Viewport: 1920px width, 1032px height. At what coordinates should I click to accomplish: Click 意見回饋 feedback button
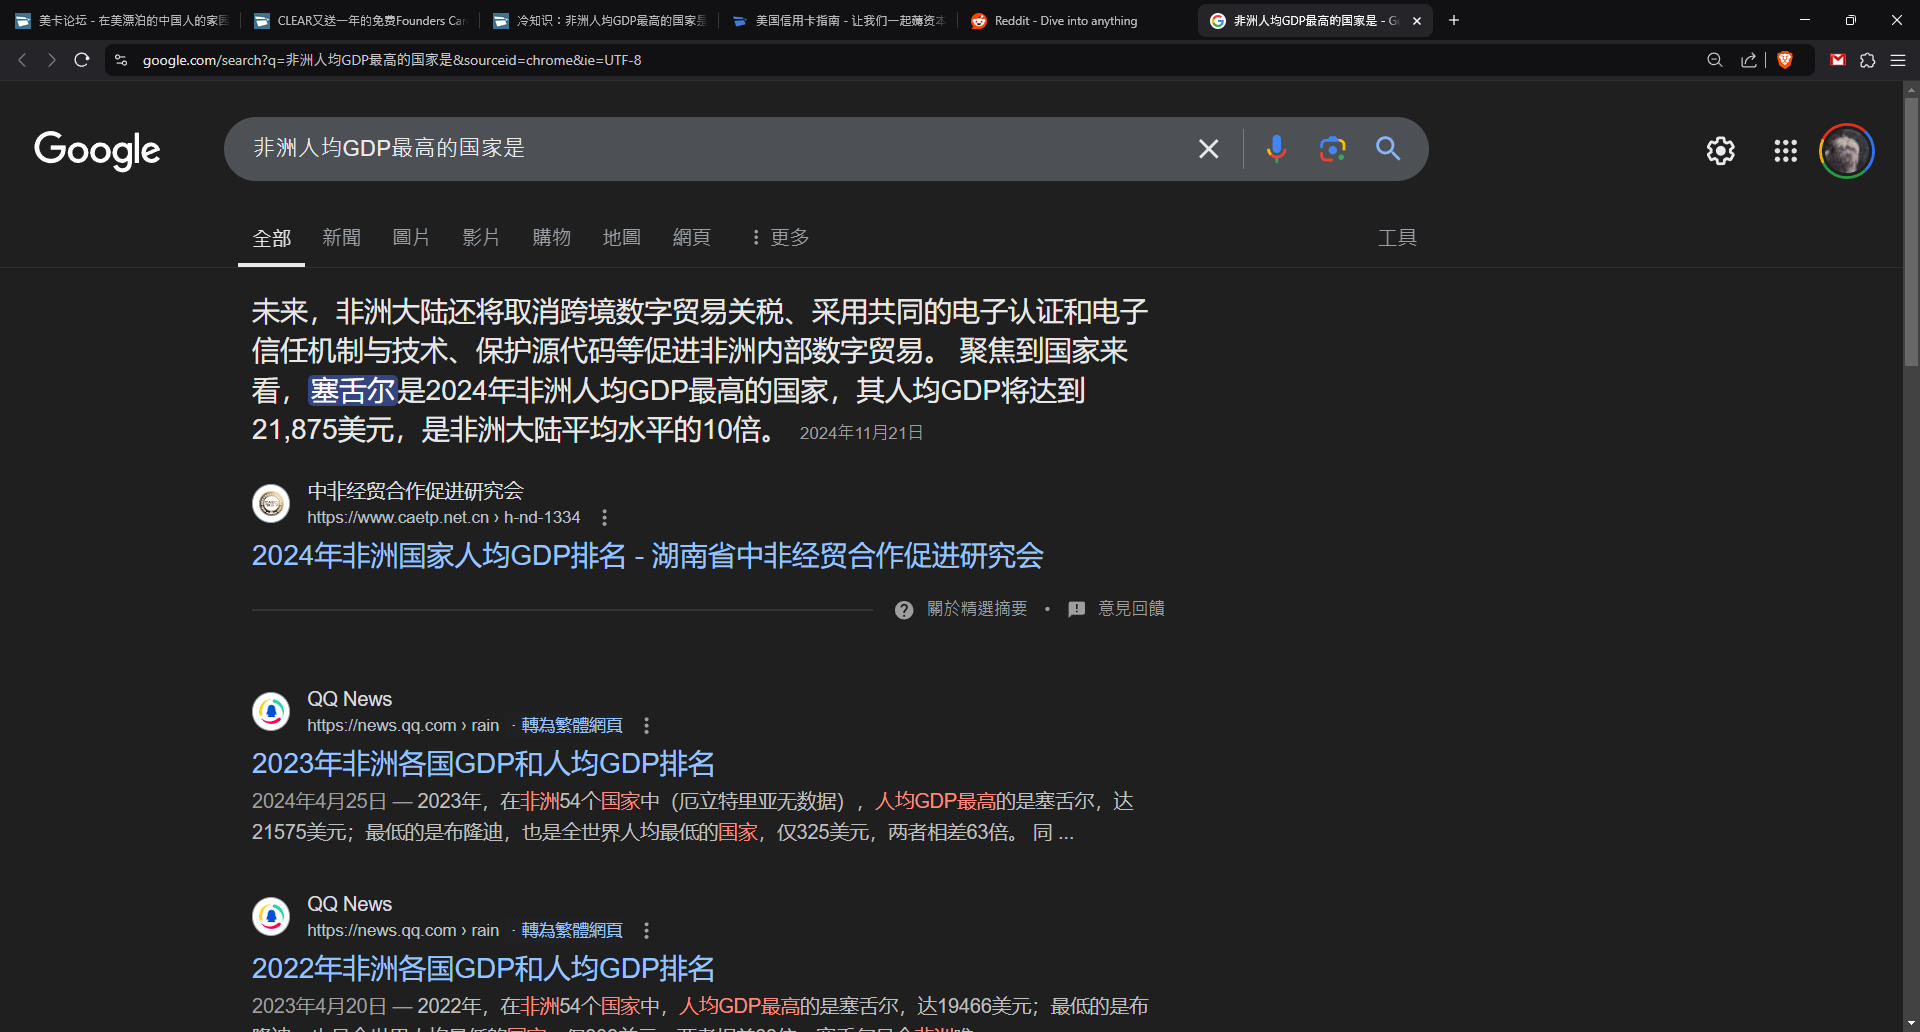(x=1117, y=609)
